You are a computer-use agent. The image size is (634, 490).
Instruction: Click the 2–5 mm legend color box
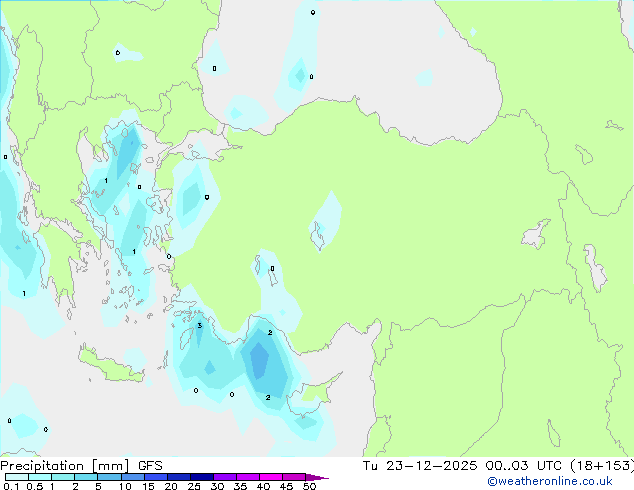tap(86, 477)
